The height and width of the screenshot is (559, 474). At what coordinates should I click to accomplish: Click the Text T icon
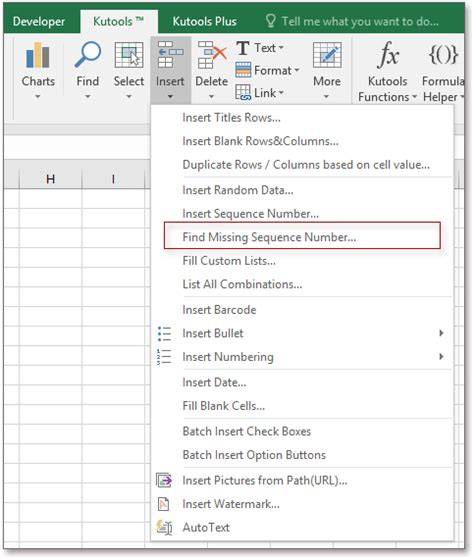(x=243, y=48)
